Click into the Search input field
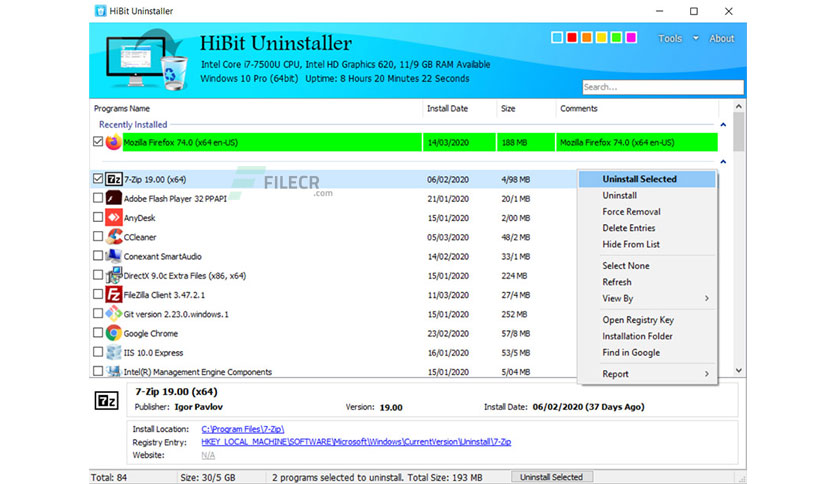The height and width of the screenshot is (484, 836). coord(663,87)
